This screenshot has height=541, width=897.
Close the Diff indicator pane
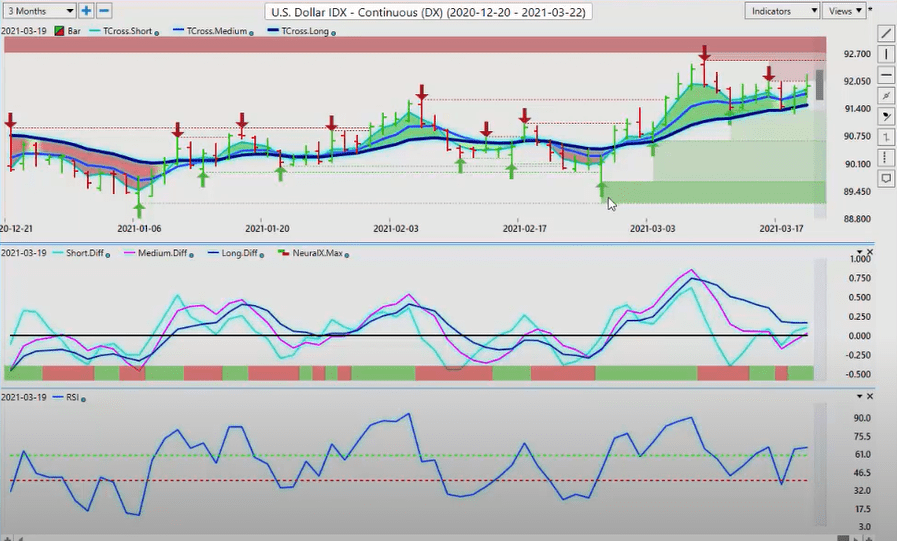tap(870, 252)
